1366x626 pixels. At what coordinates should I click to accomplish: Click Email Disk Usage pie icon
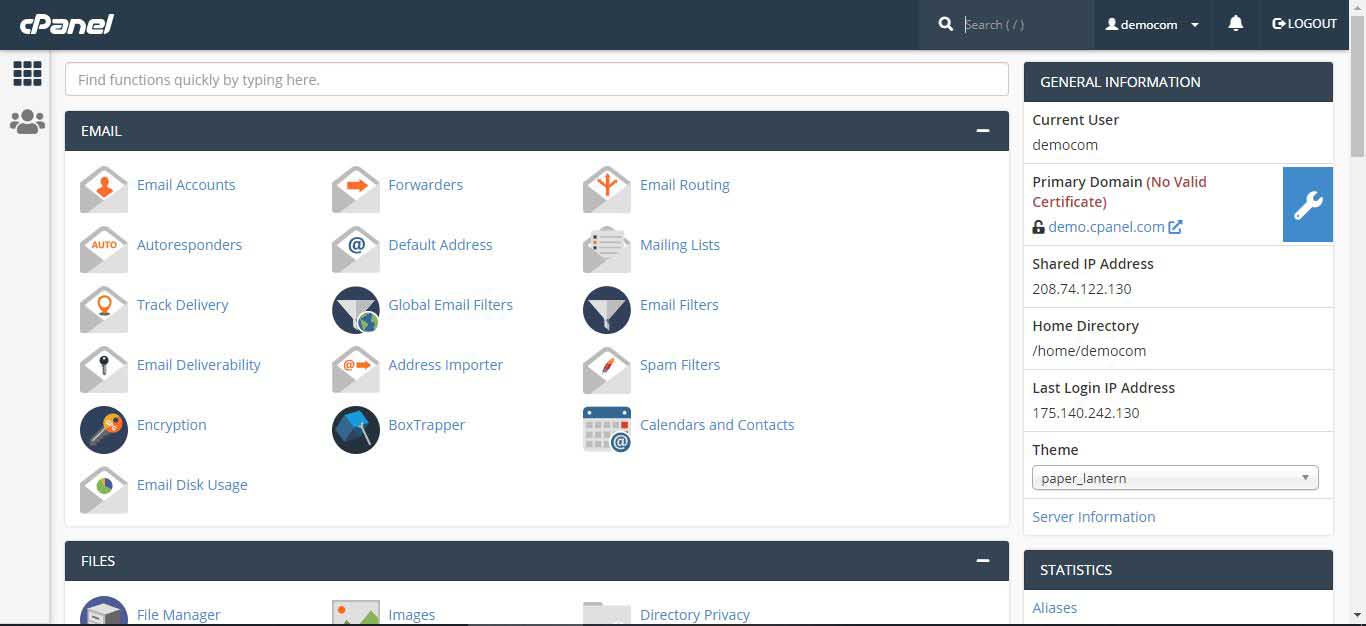tap(104, 489)
